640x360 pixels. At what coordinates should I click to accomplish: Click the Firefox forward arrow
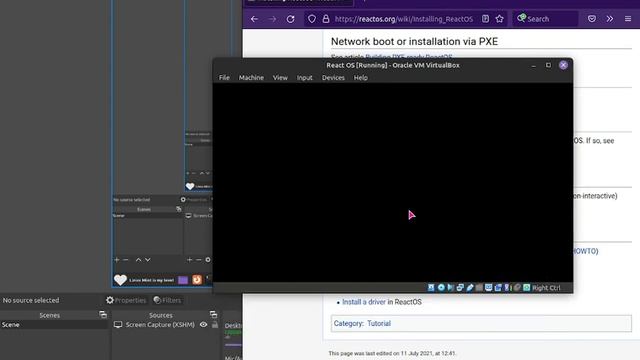pyautogui.click(x=272, y=19)
